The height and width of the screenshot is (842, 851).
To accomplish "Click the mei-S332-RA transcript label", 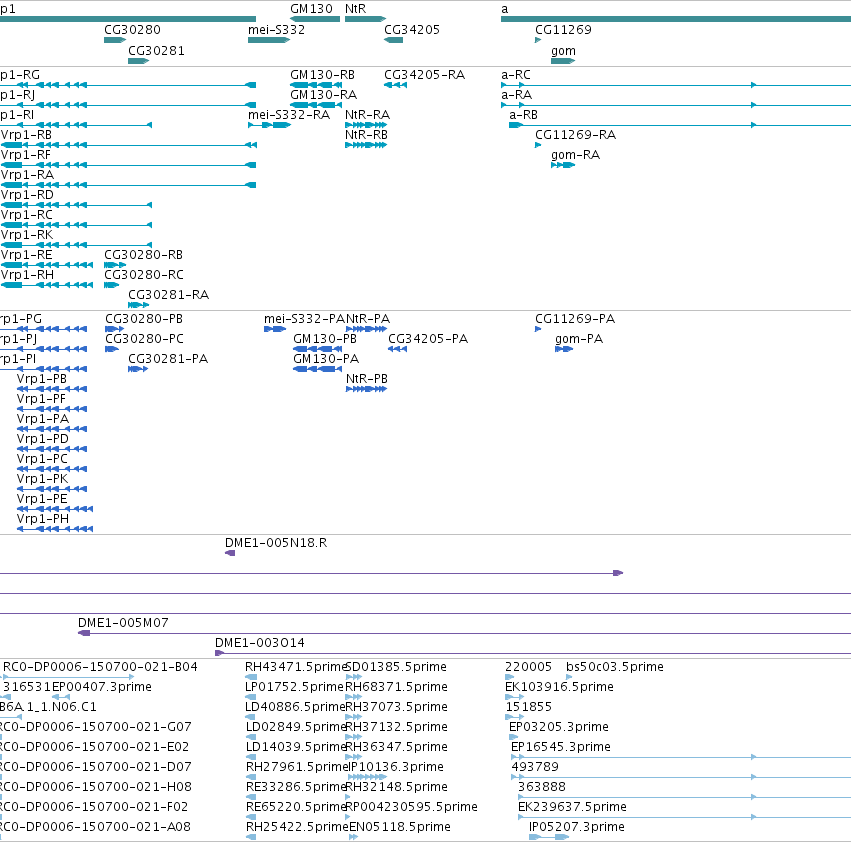I will click(x=289, y=115).
